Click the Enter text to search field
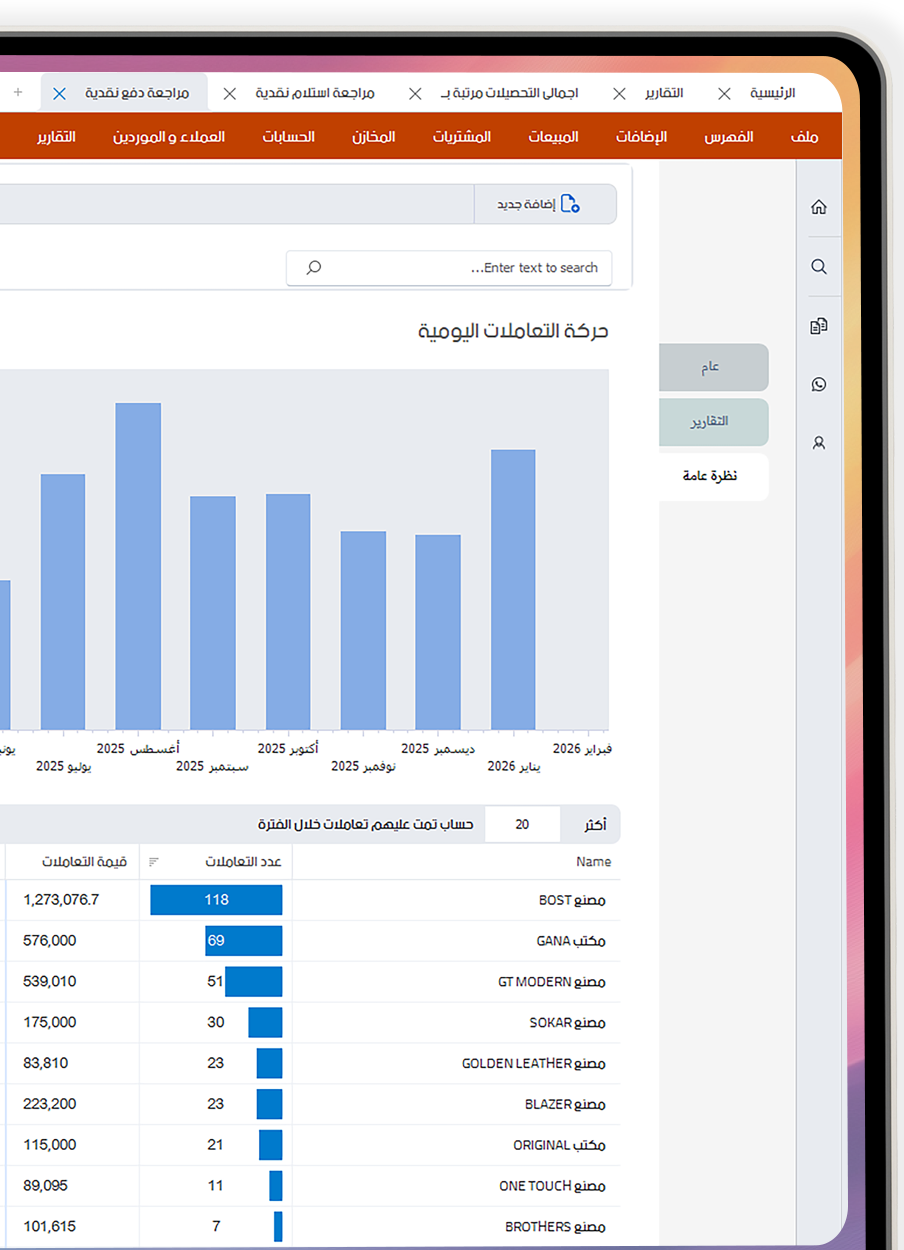The width and height of the screenshot is (904, 1250). pyautogui.click(x=460, y=268)
